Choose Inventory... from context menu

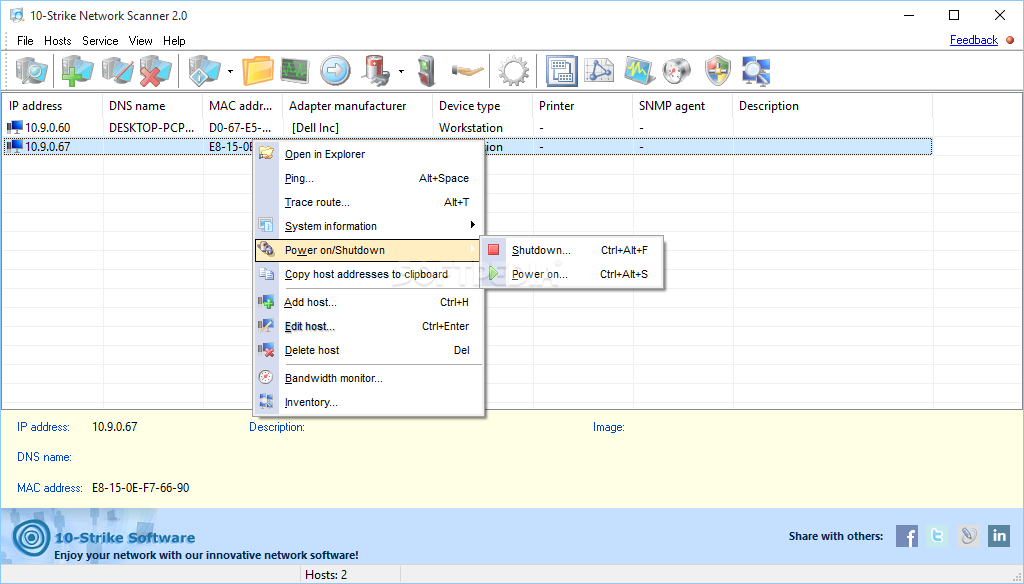[369, 402]
